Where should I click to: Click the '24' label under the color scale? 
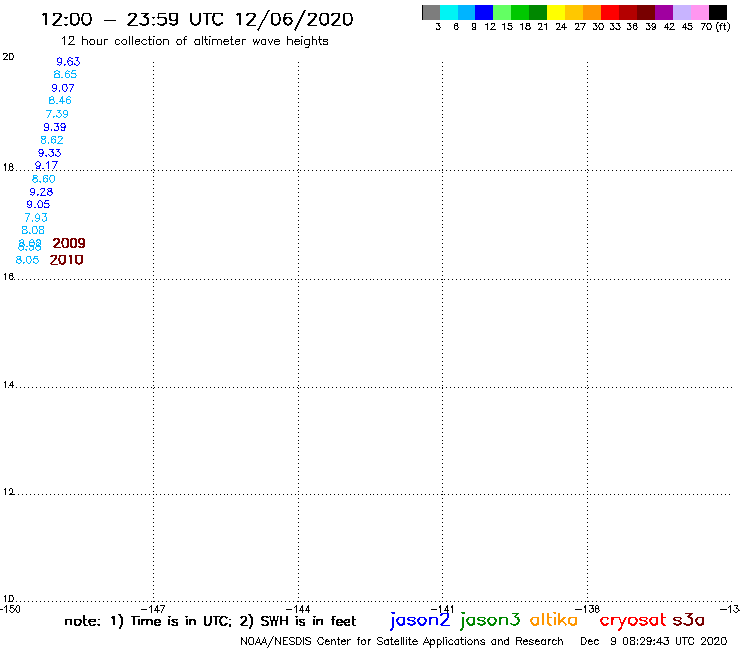[x=561, y=27]
